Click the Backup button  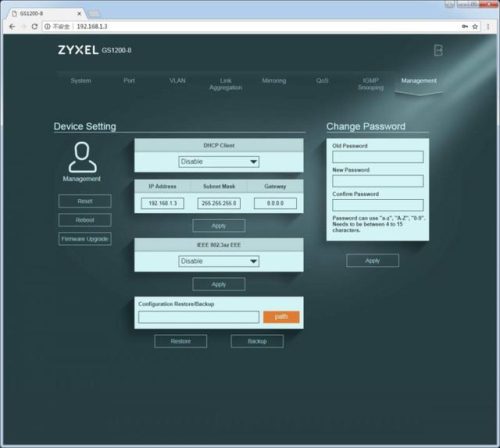click(x=257, y=341)
